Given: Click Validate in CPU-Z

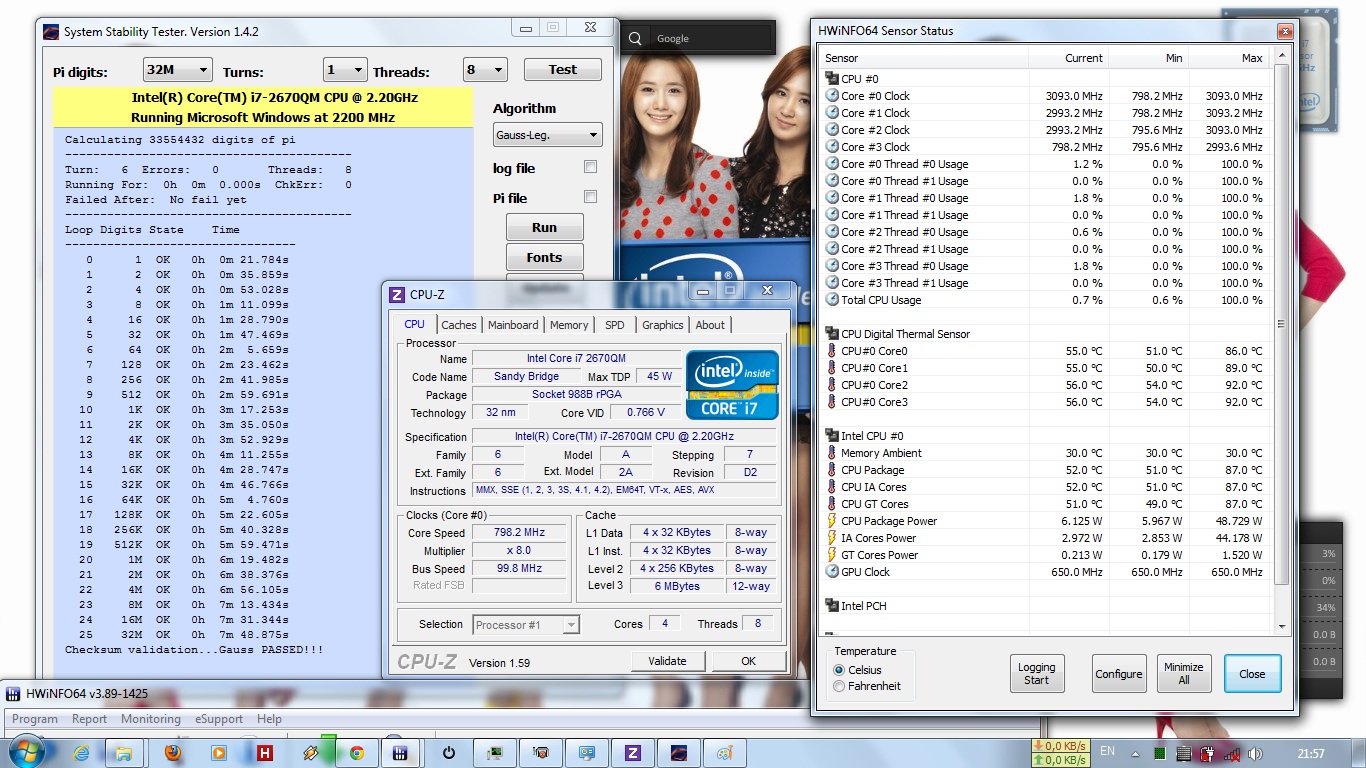Looking at the screenshot, I should (668, 661).
